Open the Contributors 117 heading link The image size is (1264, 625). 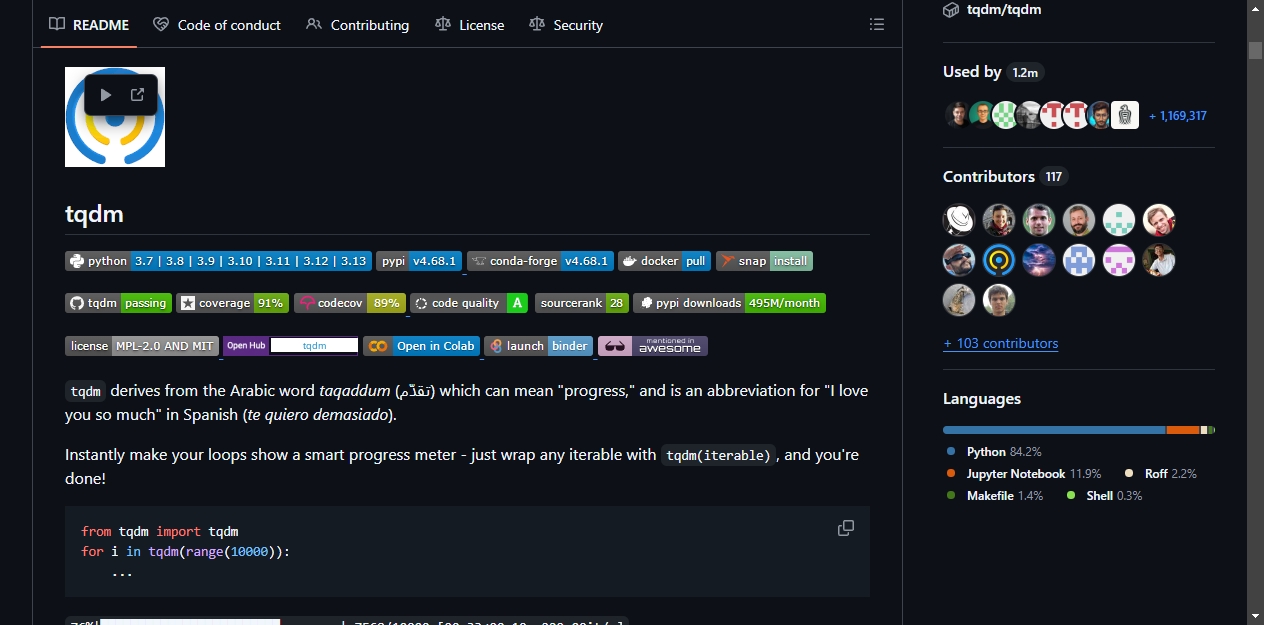tap(1005, 176)
